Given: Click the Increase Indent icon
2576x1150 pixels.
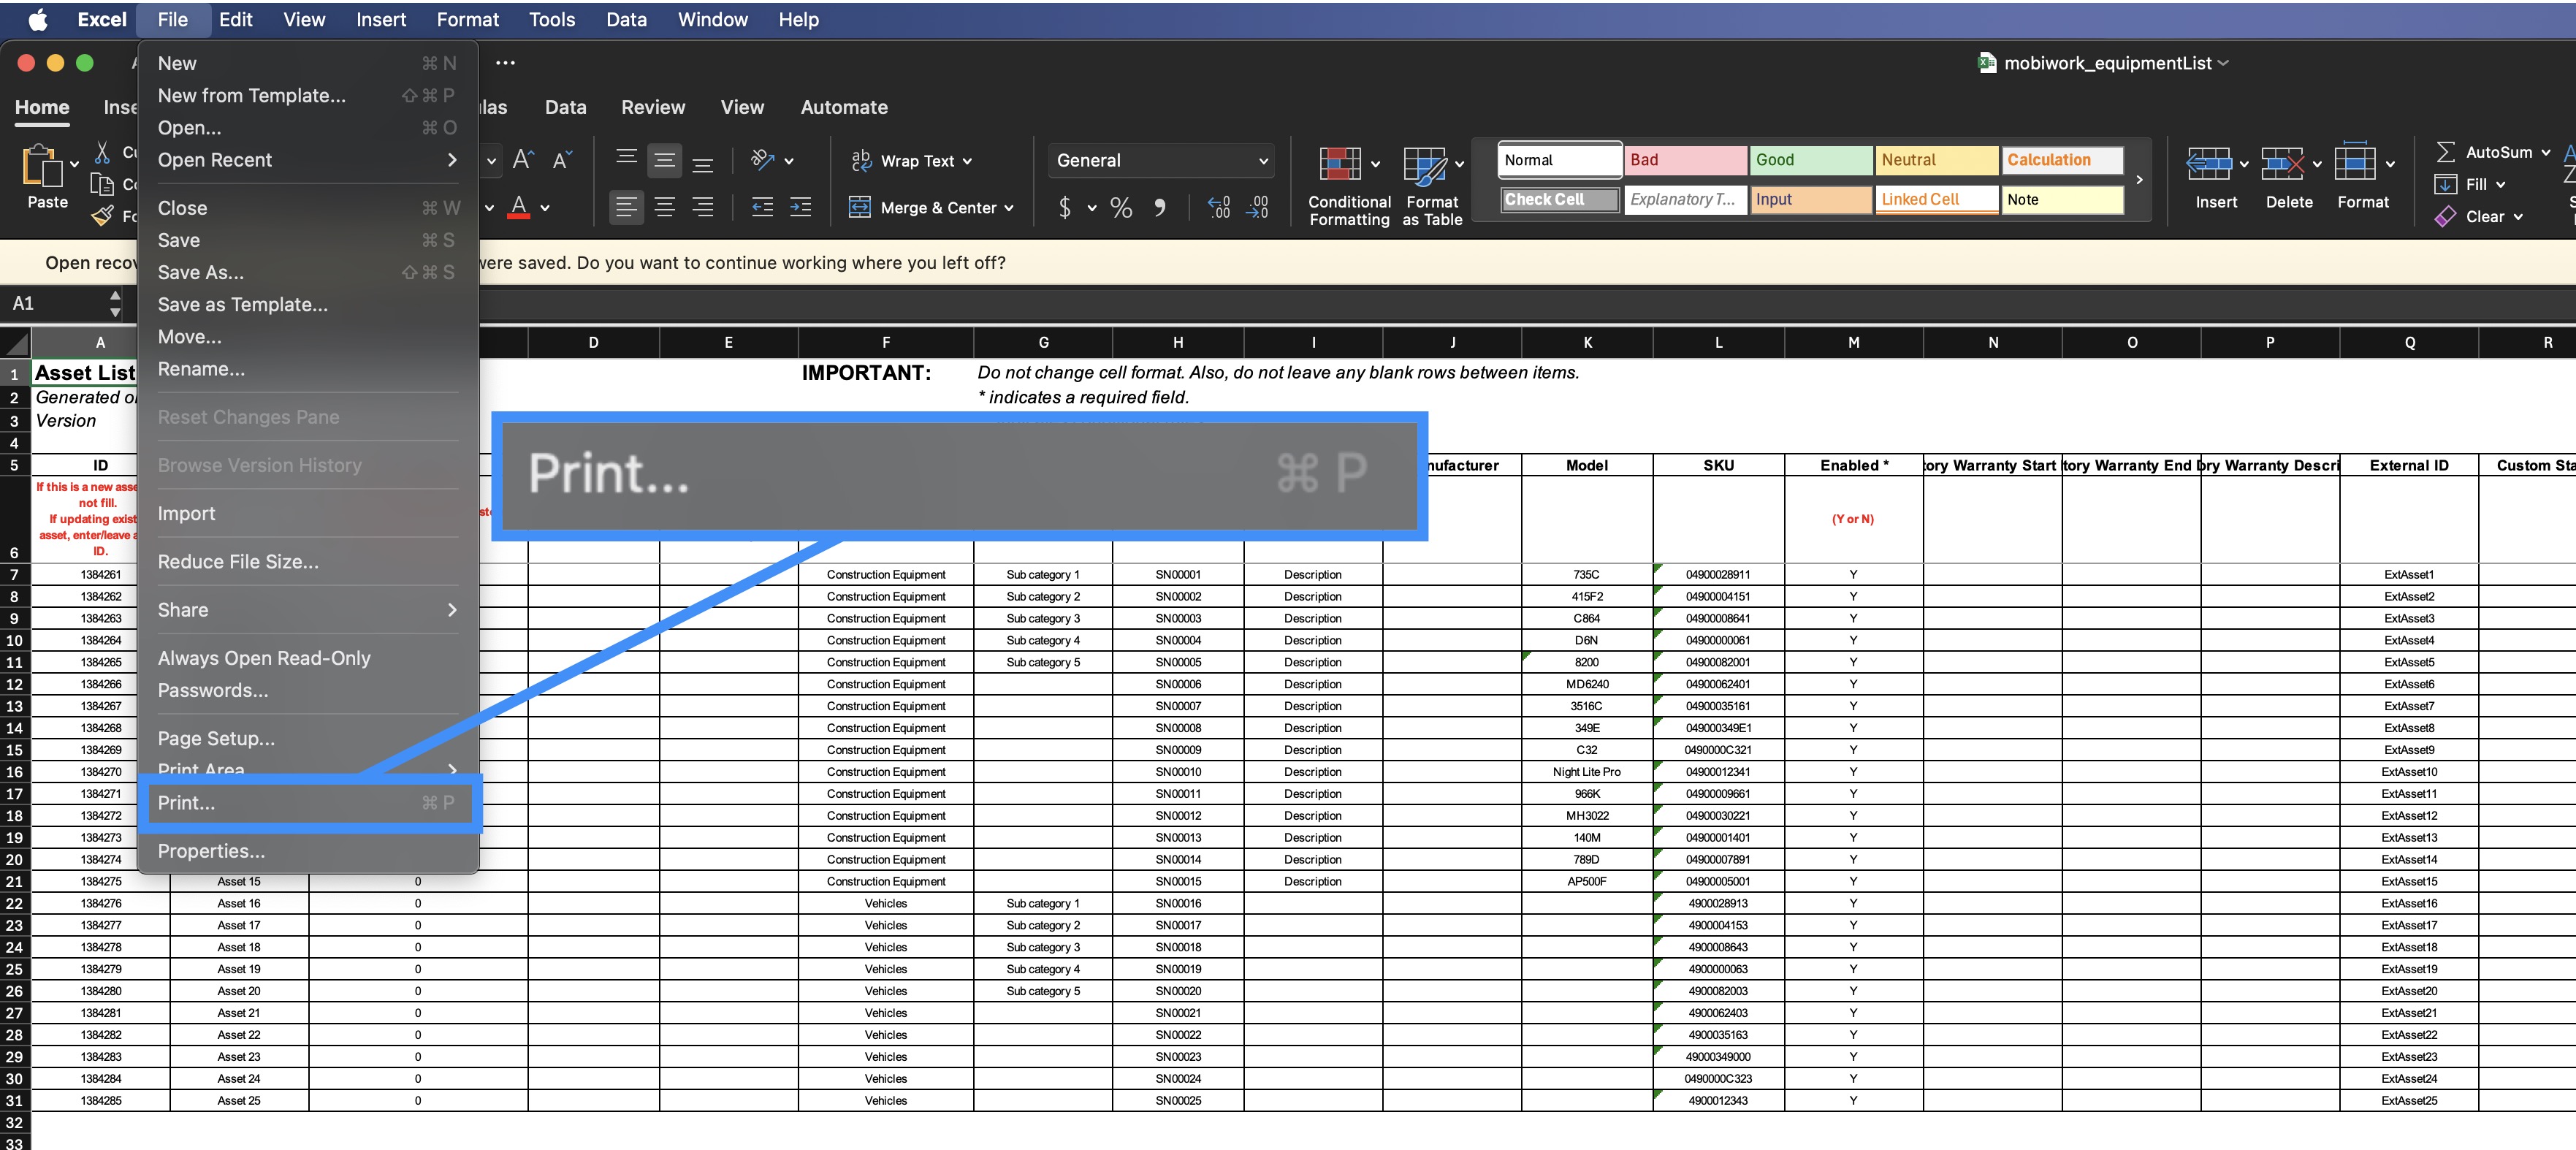Looking at the screenshot, I should 800,208.
